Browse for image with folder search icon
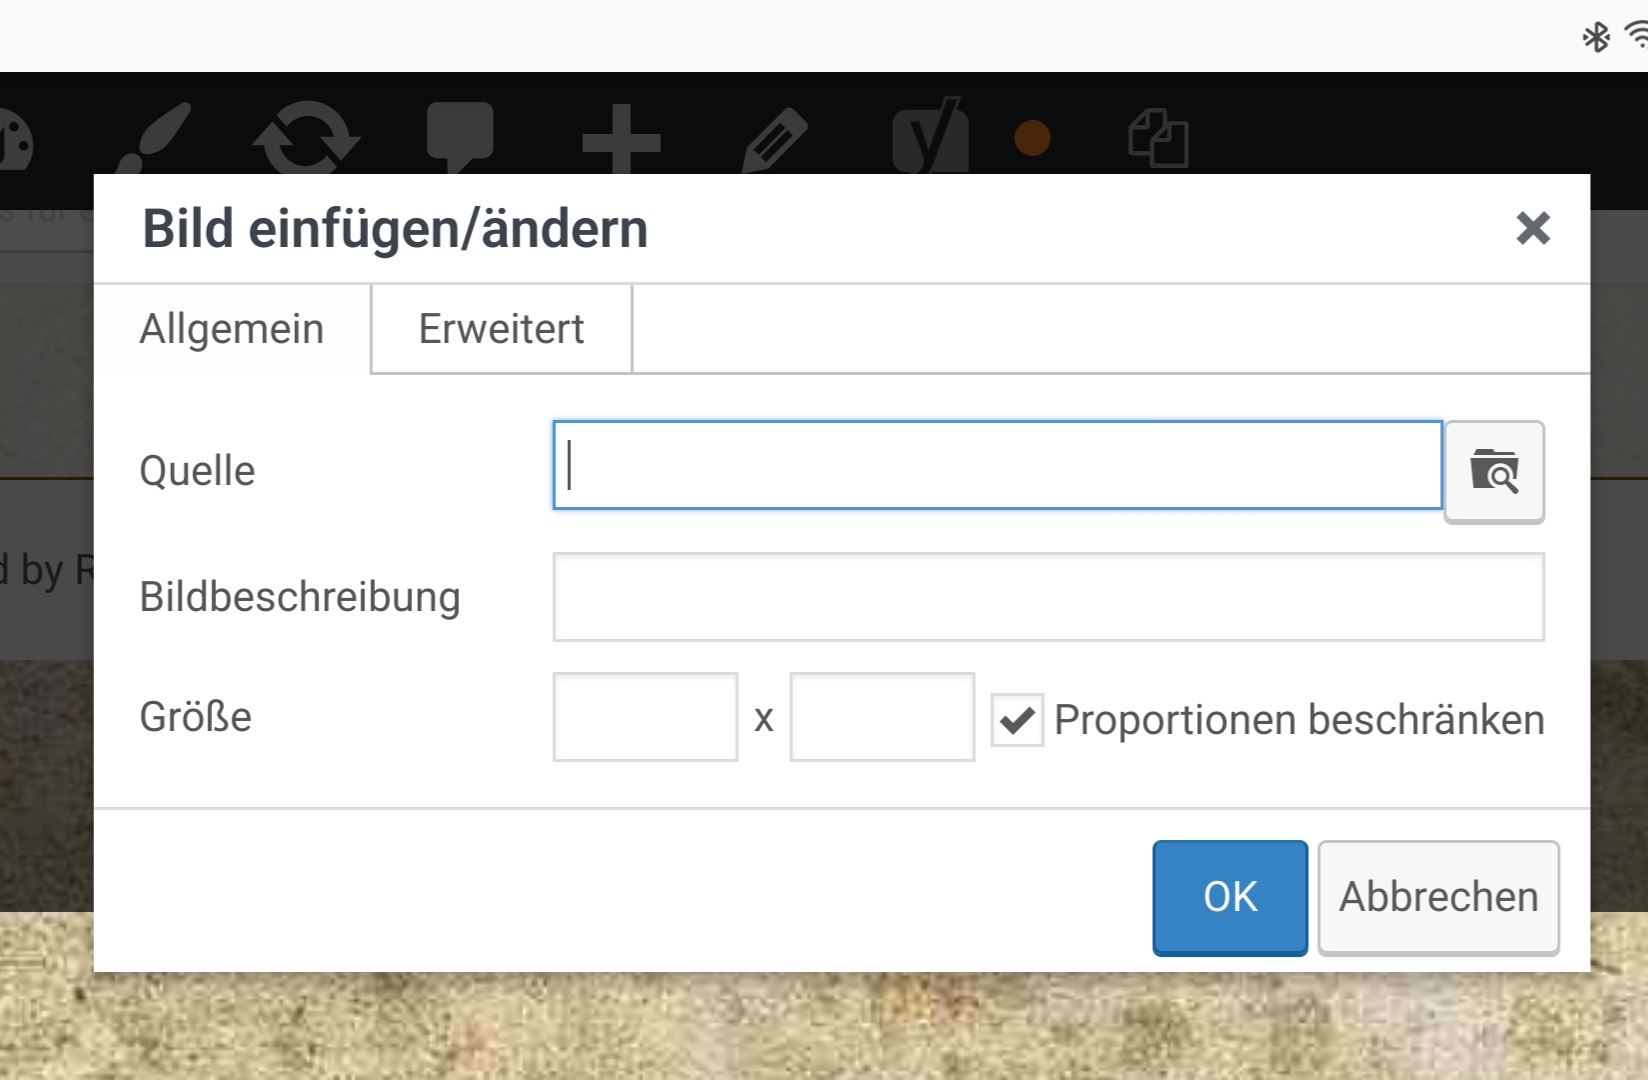The height and width of the screenshot is (1080, 1648). (1494, 470)
